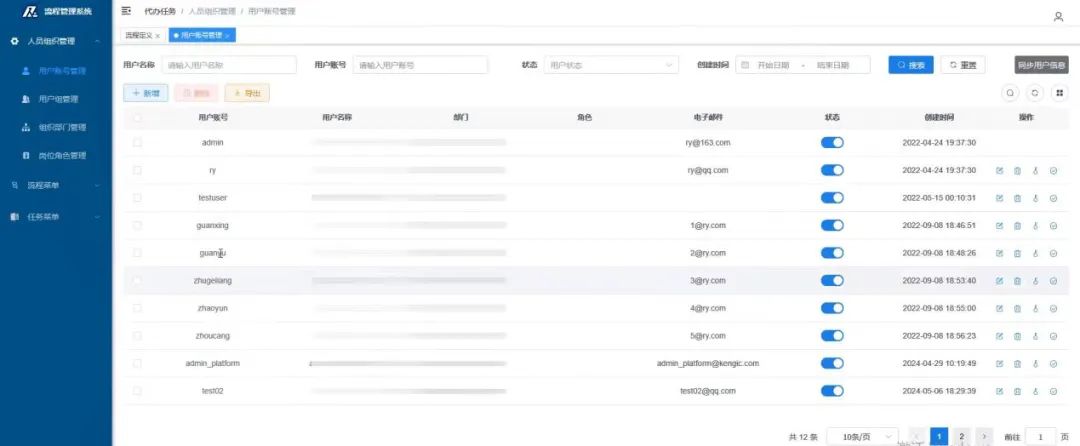Click the check-circle icon in the test02 row
The width and height of the screenshot is (1080, 446).
(x=1053, y=391)
